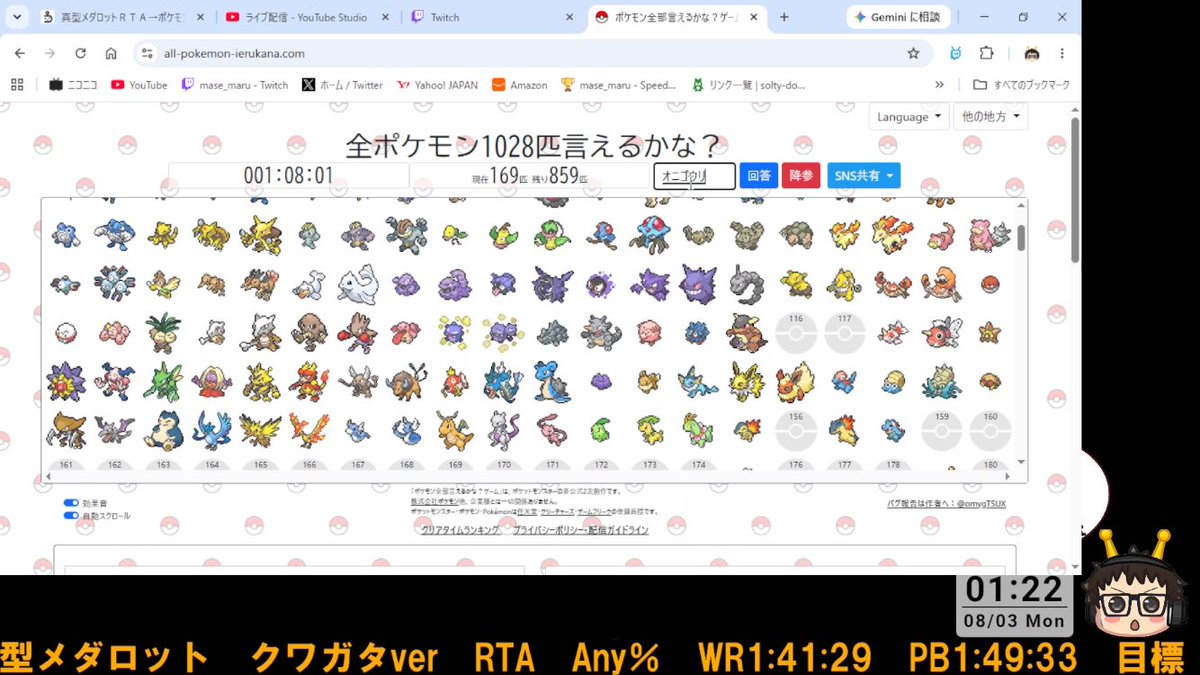Open the すべてのブックマーク folder
Screen dimensions: 1200x675
(x=1021, y=85)
